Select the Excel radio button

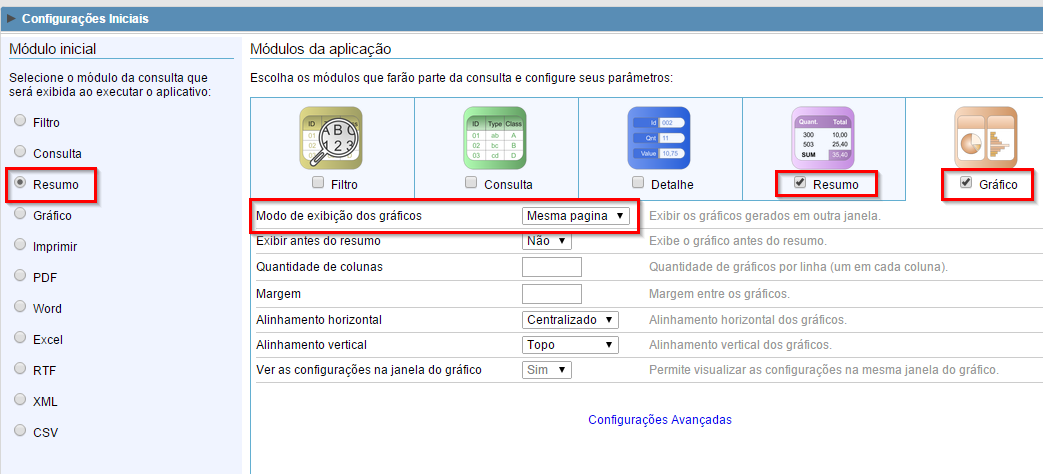point(20,339)
